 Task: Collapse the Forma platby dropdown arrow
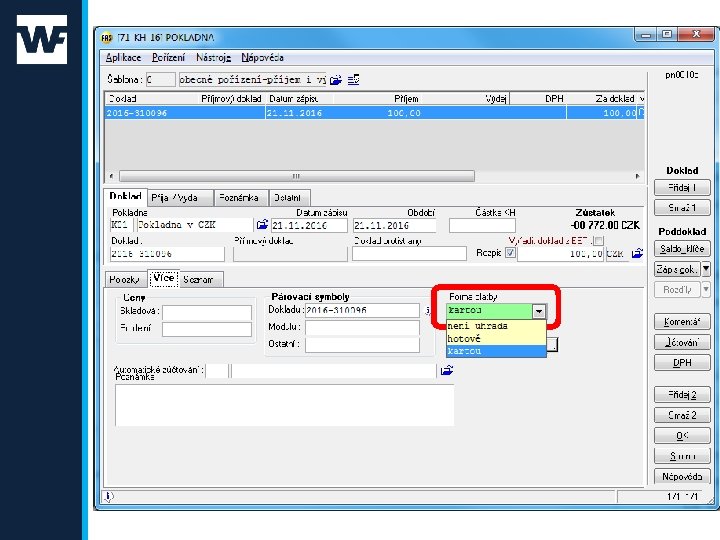[539, 311]
